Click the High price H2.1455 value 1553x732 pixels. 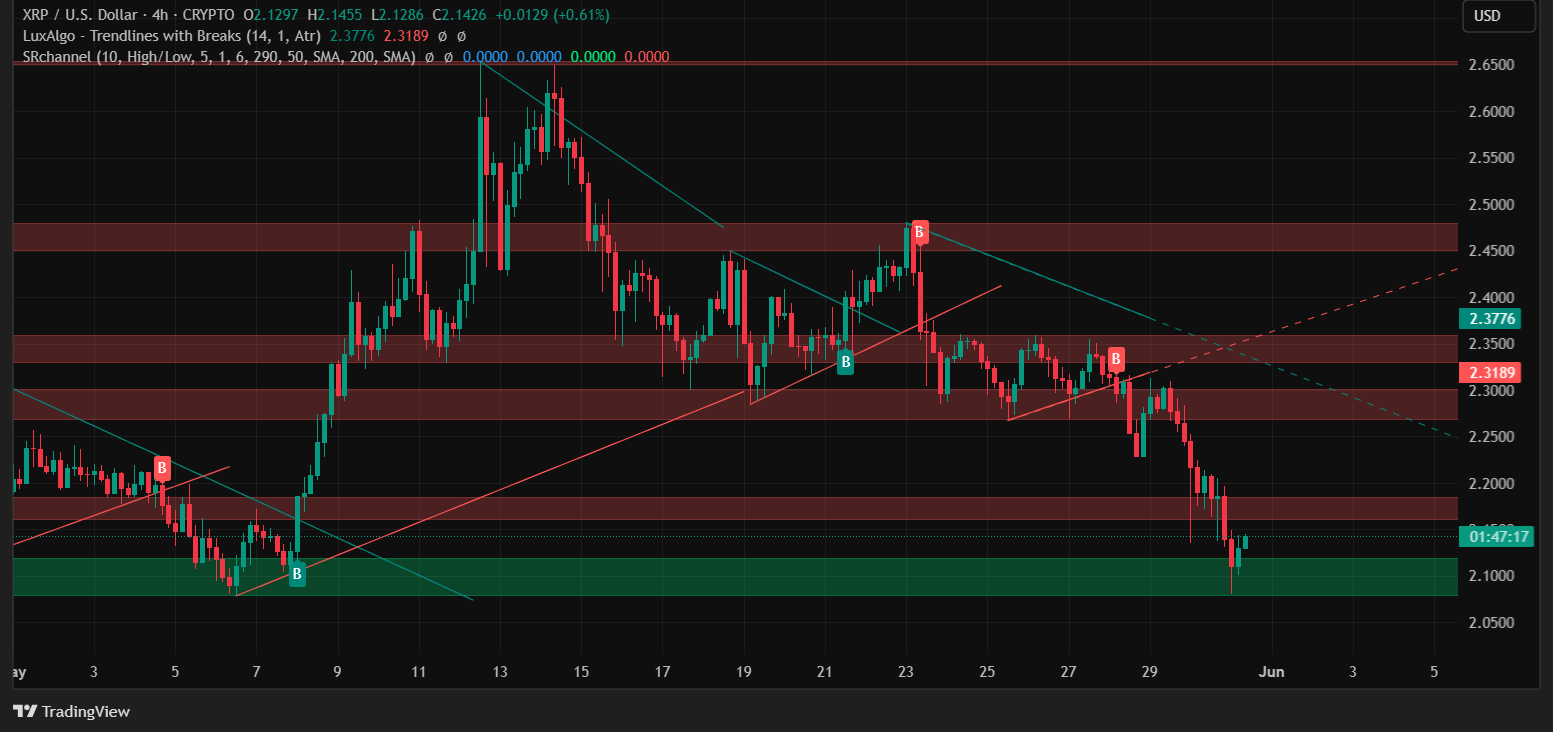point(336,15)
